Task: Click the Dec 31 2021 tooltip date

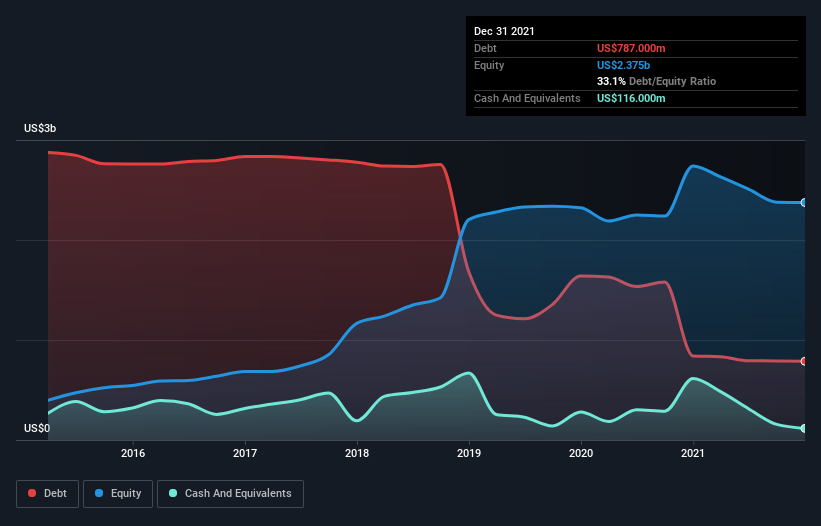Action: point(504,31)
